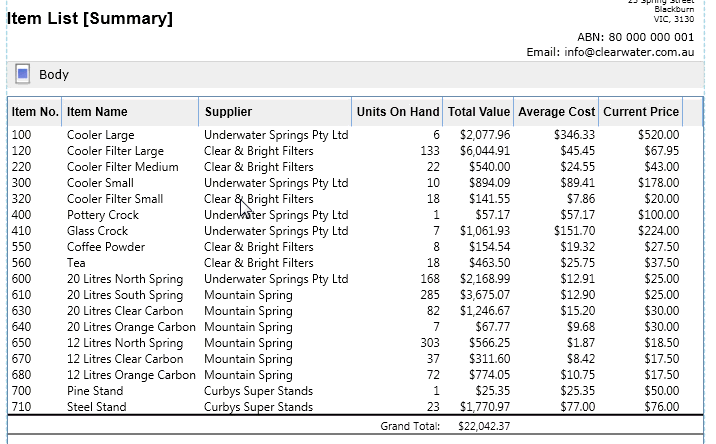This screenshot has height=444, width=716.
Task: Click the ABN: 80 000 000 001 text
Action: (635, 37)
